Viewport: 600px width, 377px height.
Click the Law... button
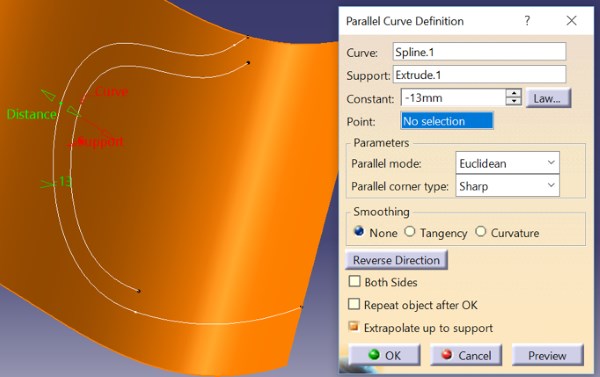click(x=548, y=98)
